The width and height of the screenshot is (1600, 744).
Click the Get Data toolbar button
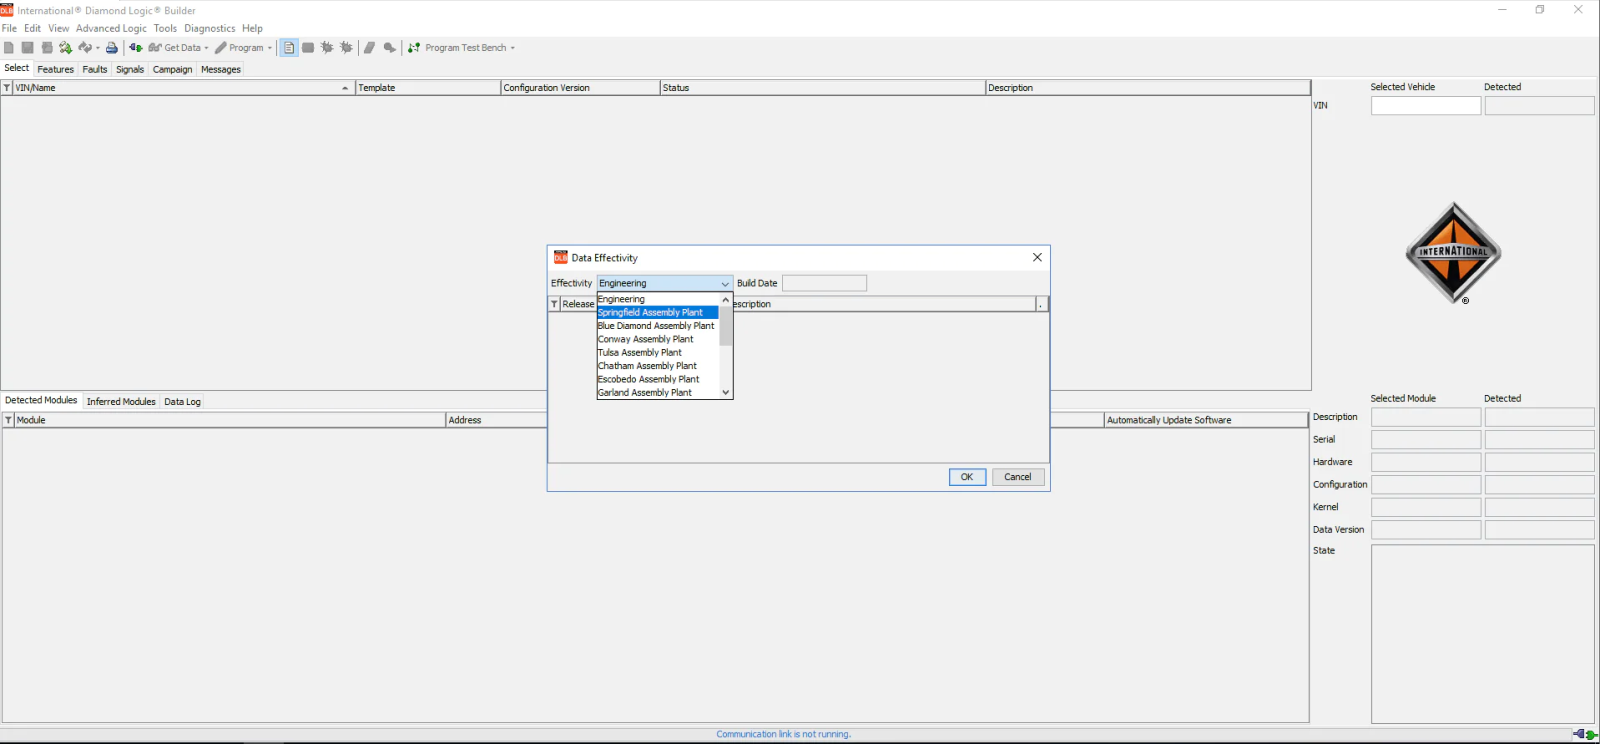(175, 48)
